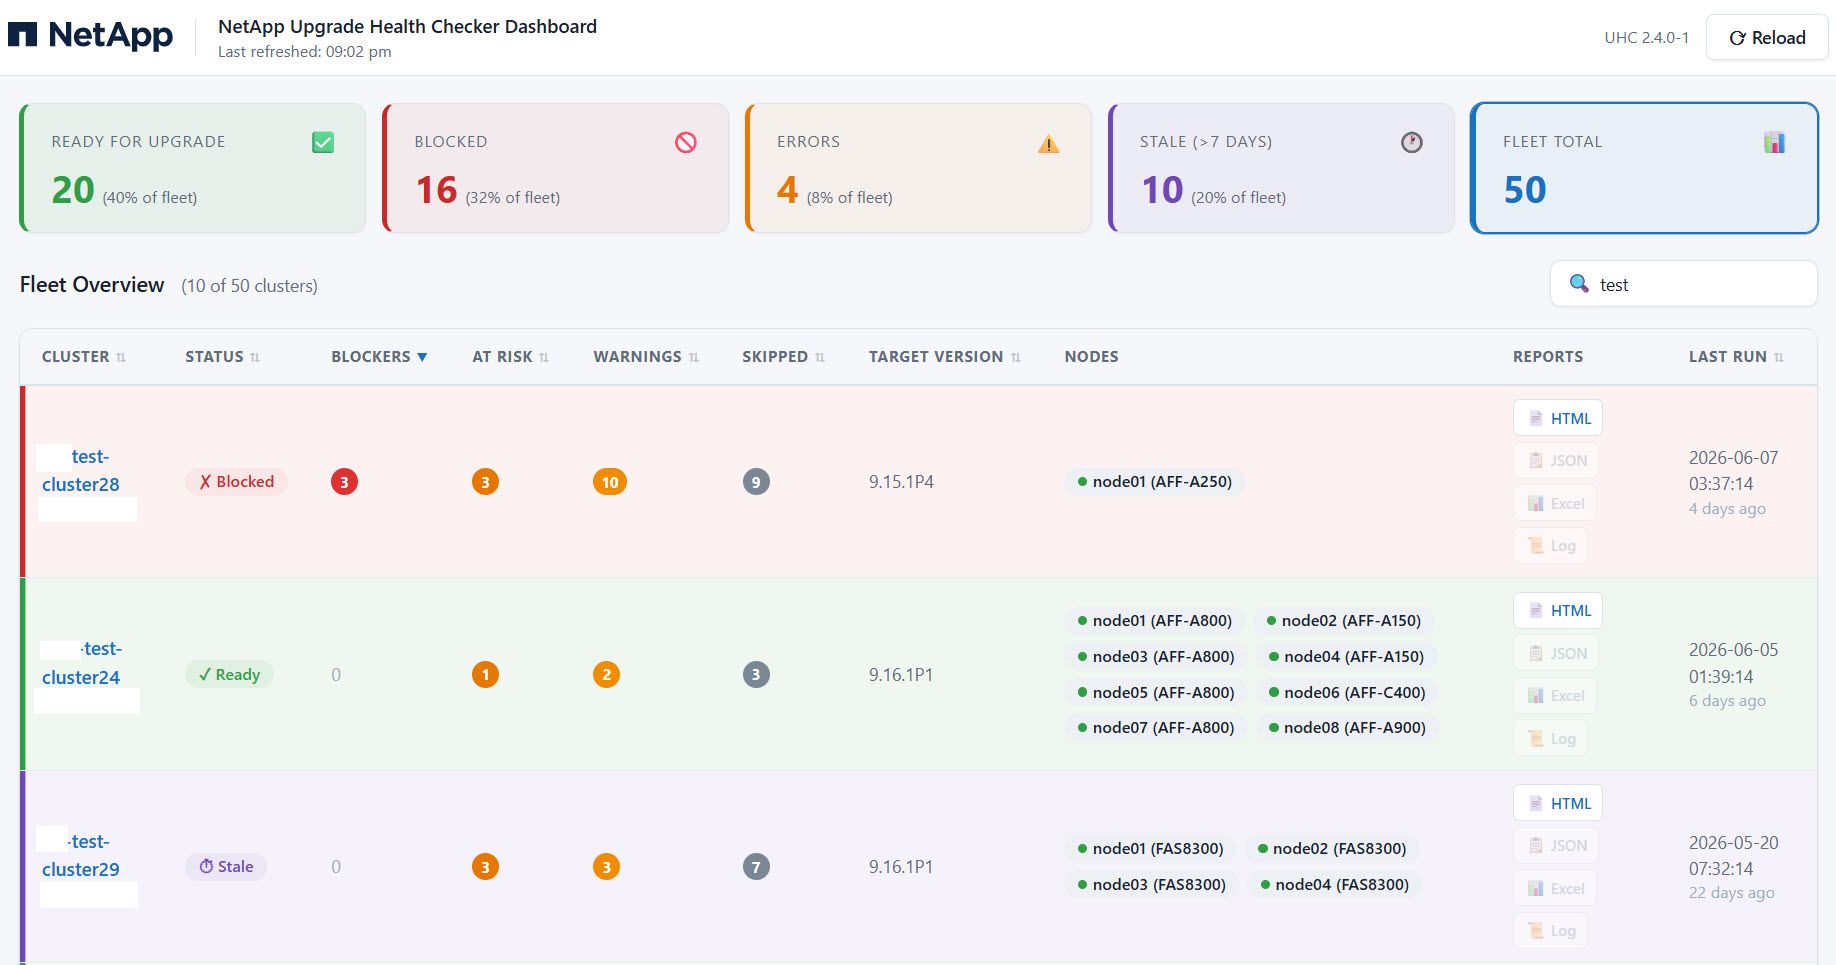This screenshot has width=1836, height=965.
Task: Select the Fleet Total summary card
Action: [1644, 168]
